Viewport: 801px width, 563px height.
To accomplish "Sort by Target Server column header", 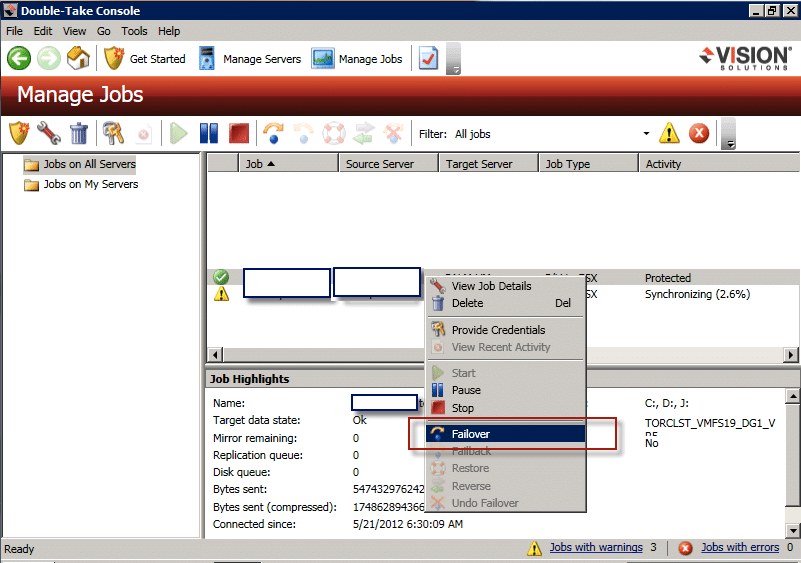I will [x=489, y=163].
